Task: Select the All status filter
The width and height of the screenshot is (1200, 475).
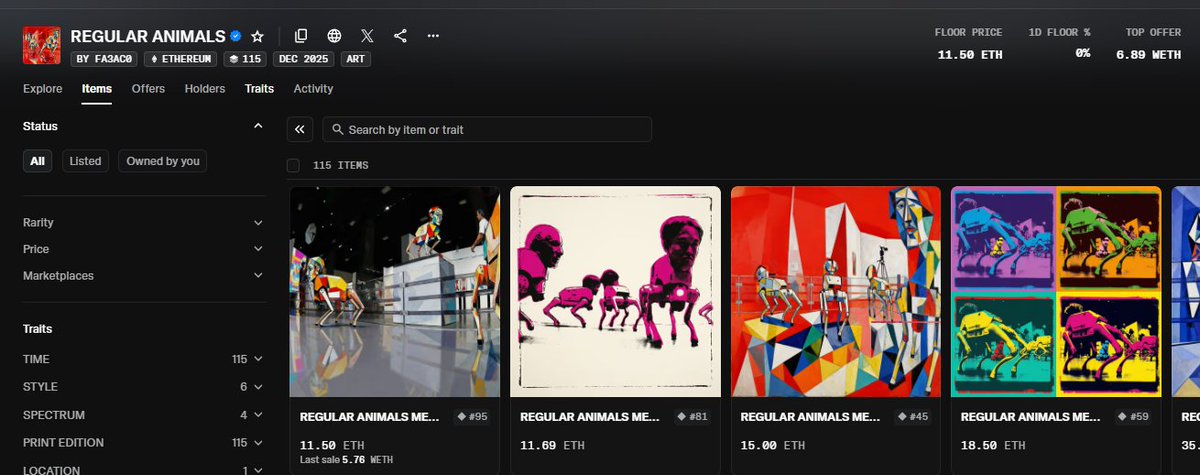Action: coord(37,161)
